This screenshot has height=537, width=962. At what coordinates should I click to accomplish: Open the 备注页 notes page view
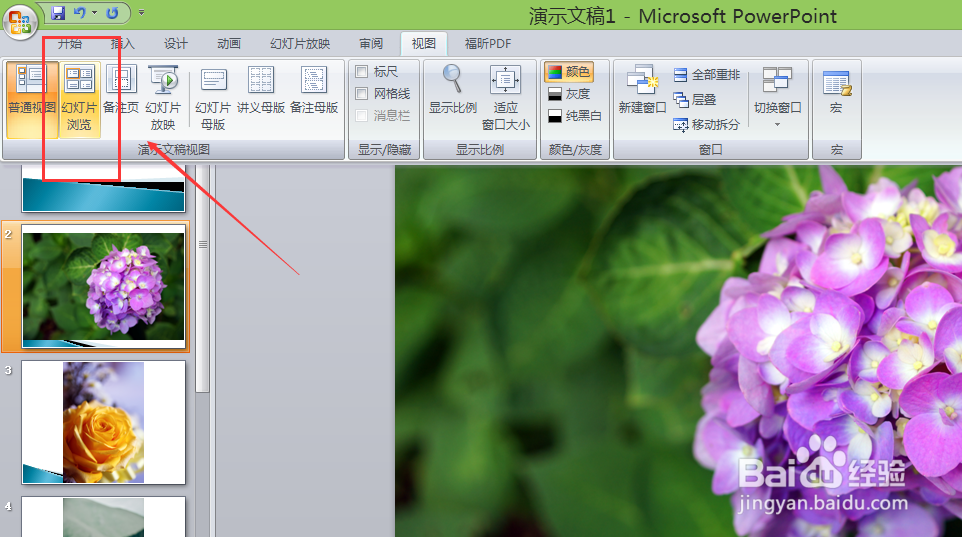pos(121,91)
